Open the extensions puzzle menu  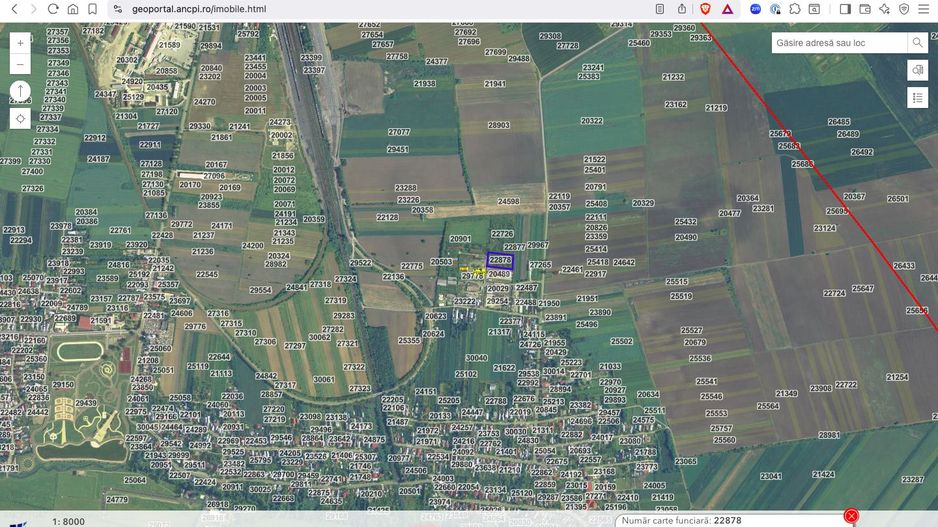(x=794, y=9)
